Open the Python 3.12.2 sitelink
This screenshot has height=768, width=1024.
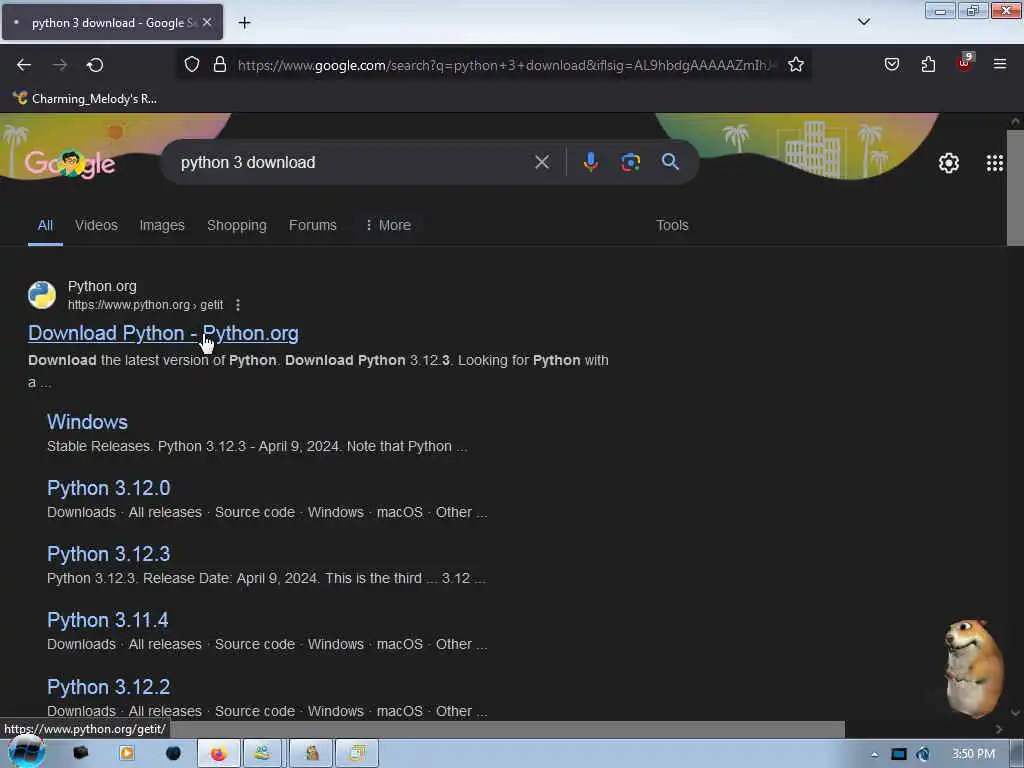click(x=108, y=687)
